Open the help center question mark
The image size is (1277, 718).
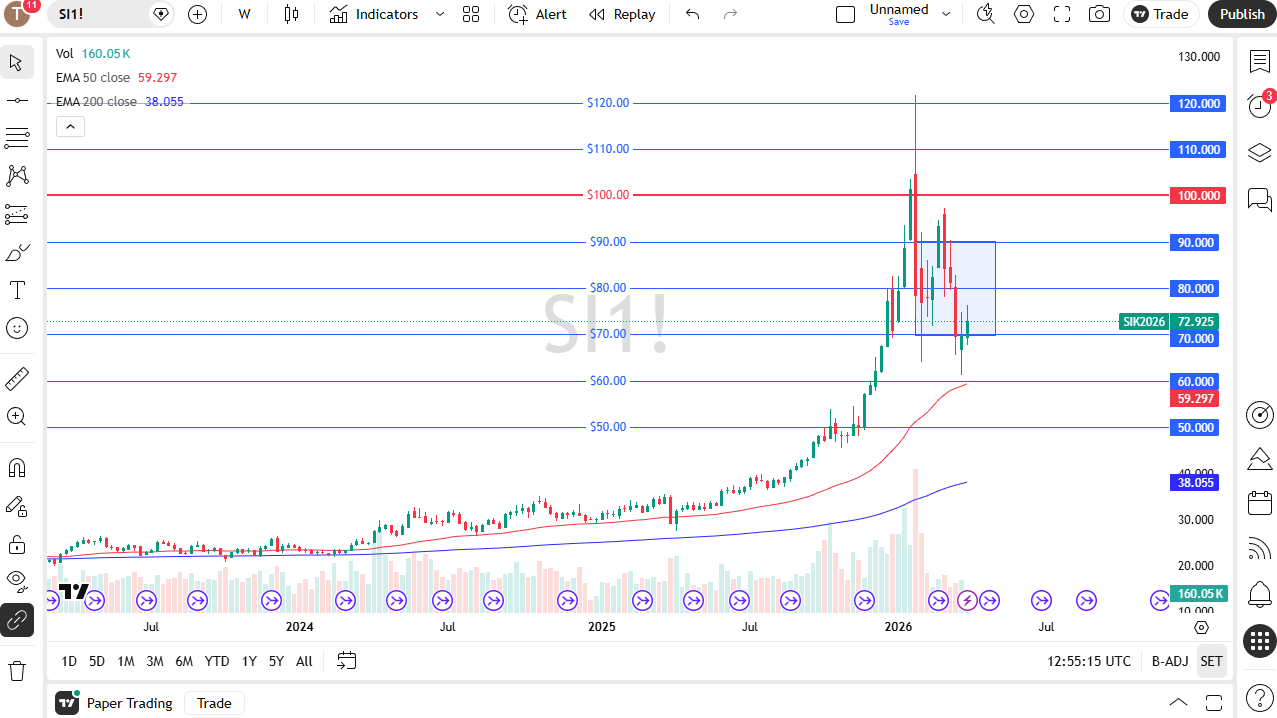point(1259,697)
